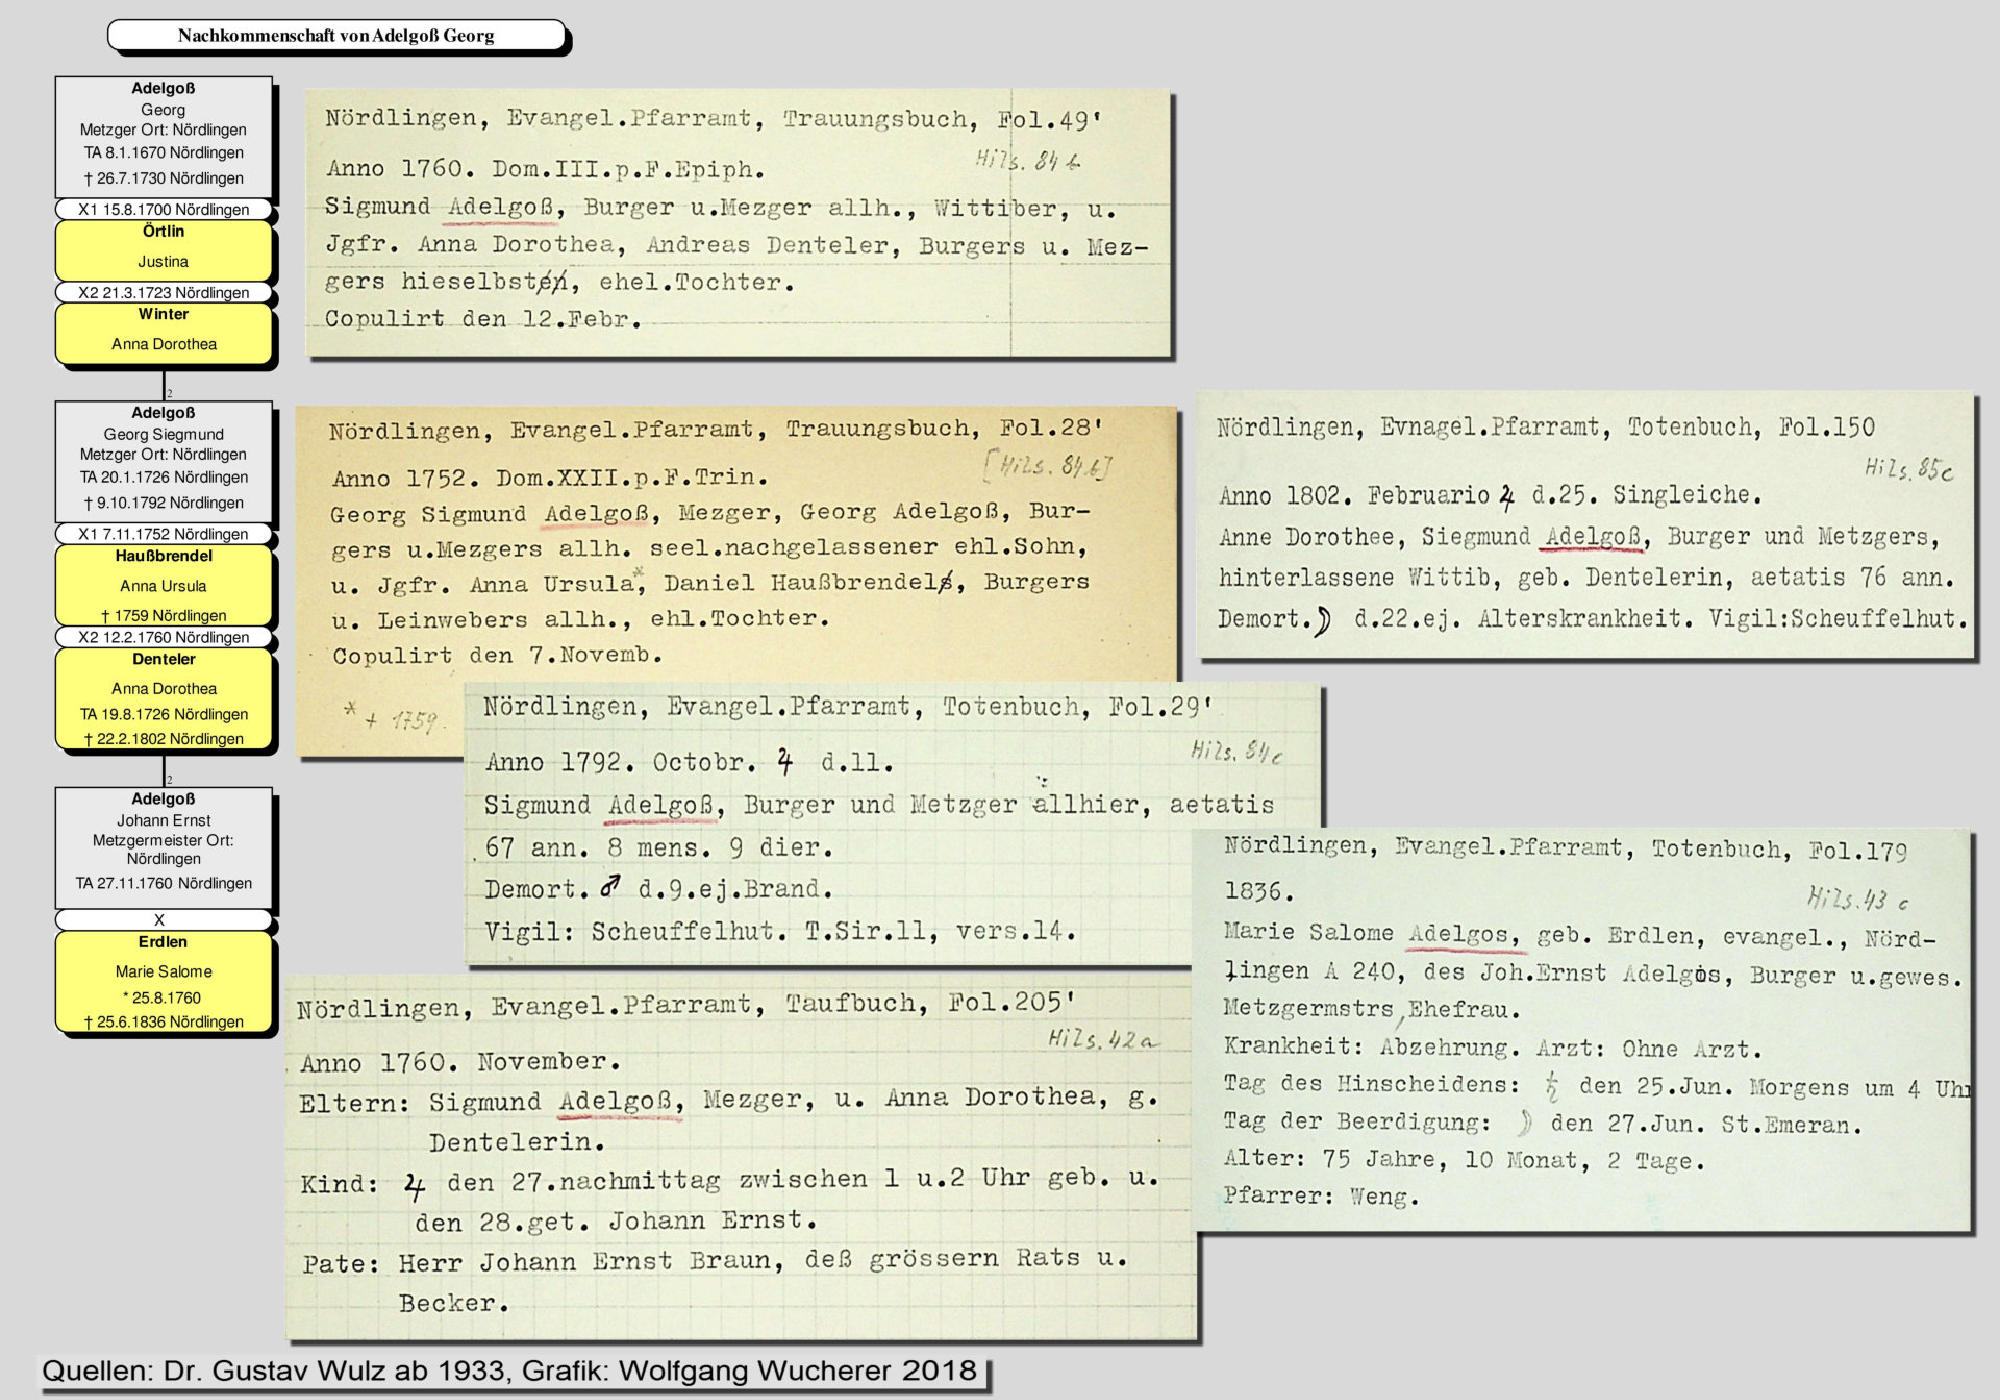Click the Erdlen Marie Salome spouse box
2000x1400 pixels.
pos(163,981)
